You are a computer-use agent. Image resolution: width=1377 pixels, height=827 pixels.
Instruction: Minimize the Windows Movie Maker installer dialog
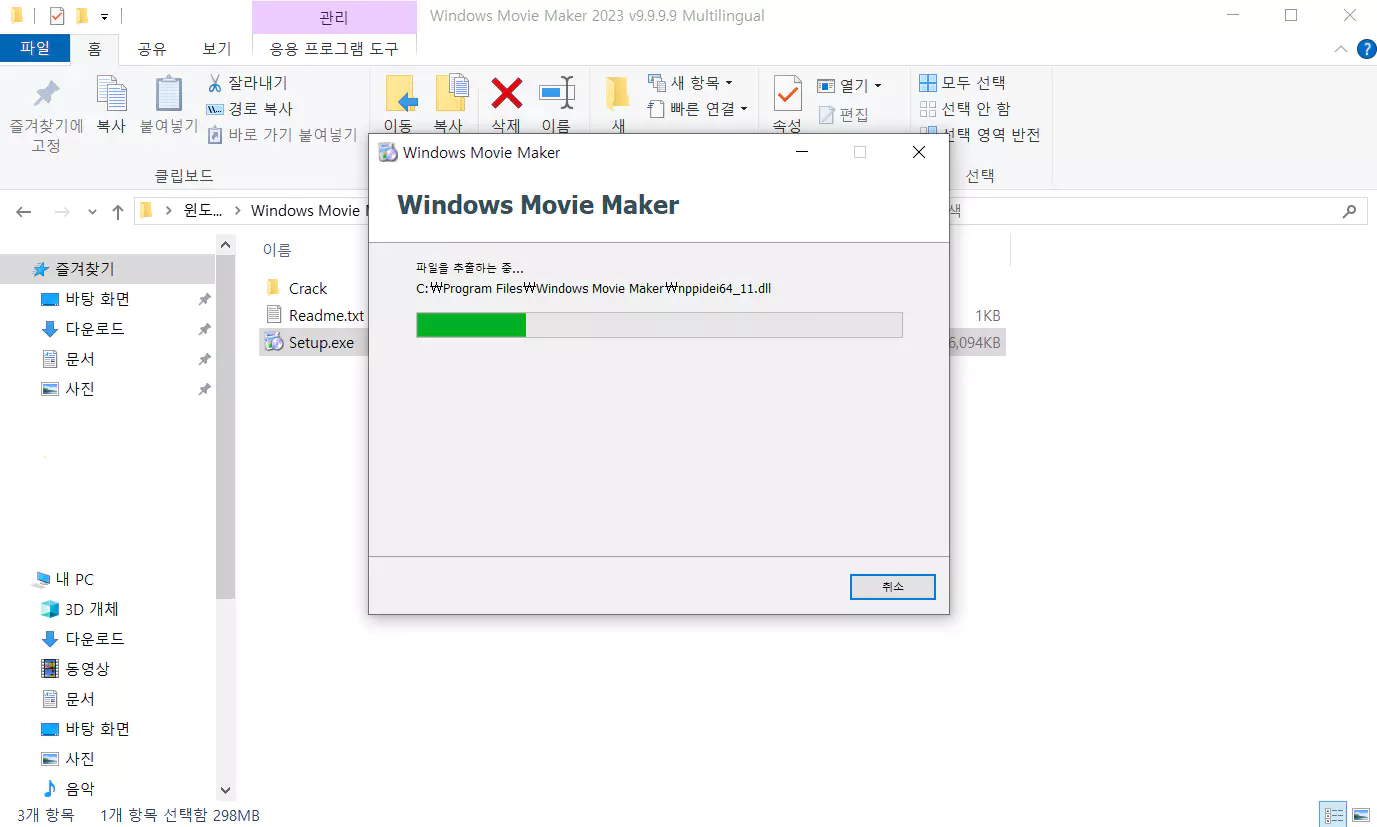coord(802,152)
